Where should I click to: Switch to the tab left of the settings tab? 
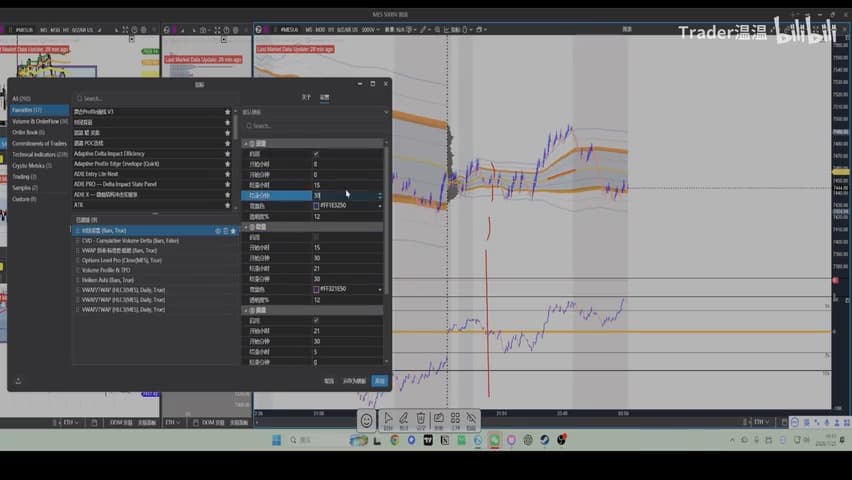point(306,97)
